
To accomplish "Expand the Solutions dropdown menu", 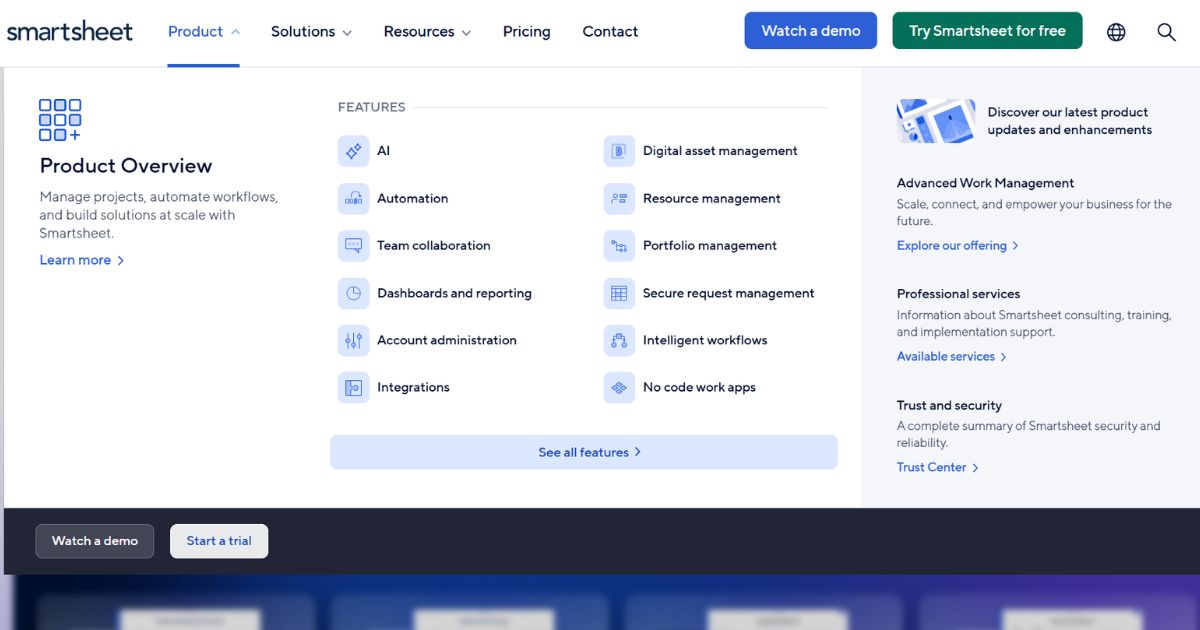I will [x=311, y=32].
